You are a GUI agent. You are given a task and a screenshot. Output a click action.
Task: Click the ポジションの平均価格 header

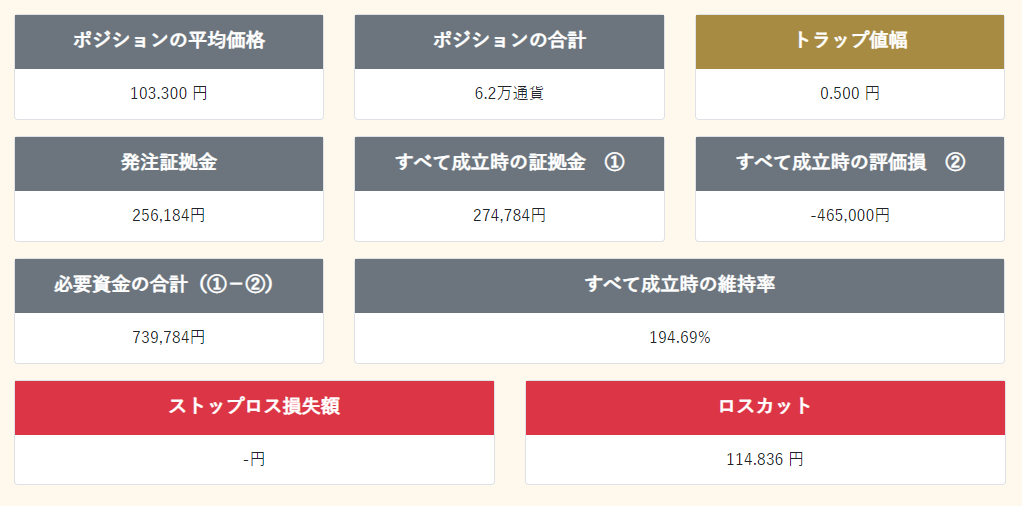tap(169, 41)
